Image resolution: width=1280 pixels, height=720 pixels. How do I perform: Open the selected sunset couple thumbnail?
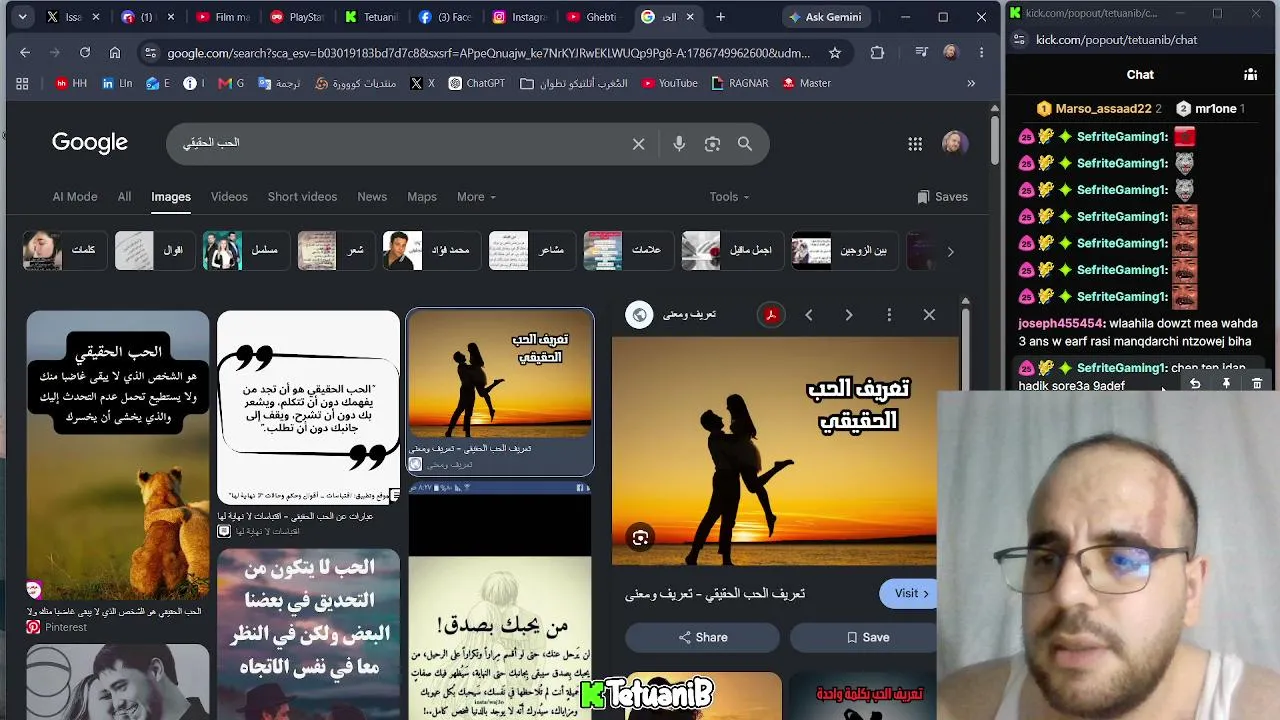point(500,374)
